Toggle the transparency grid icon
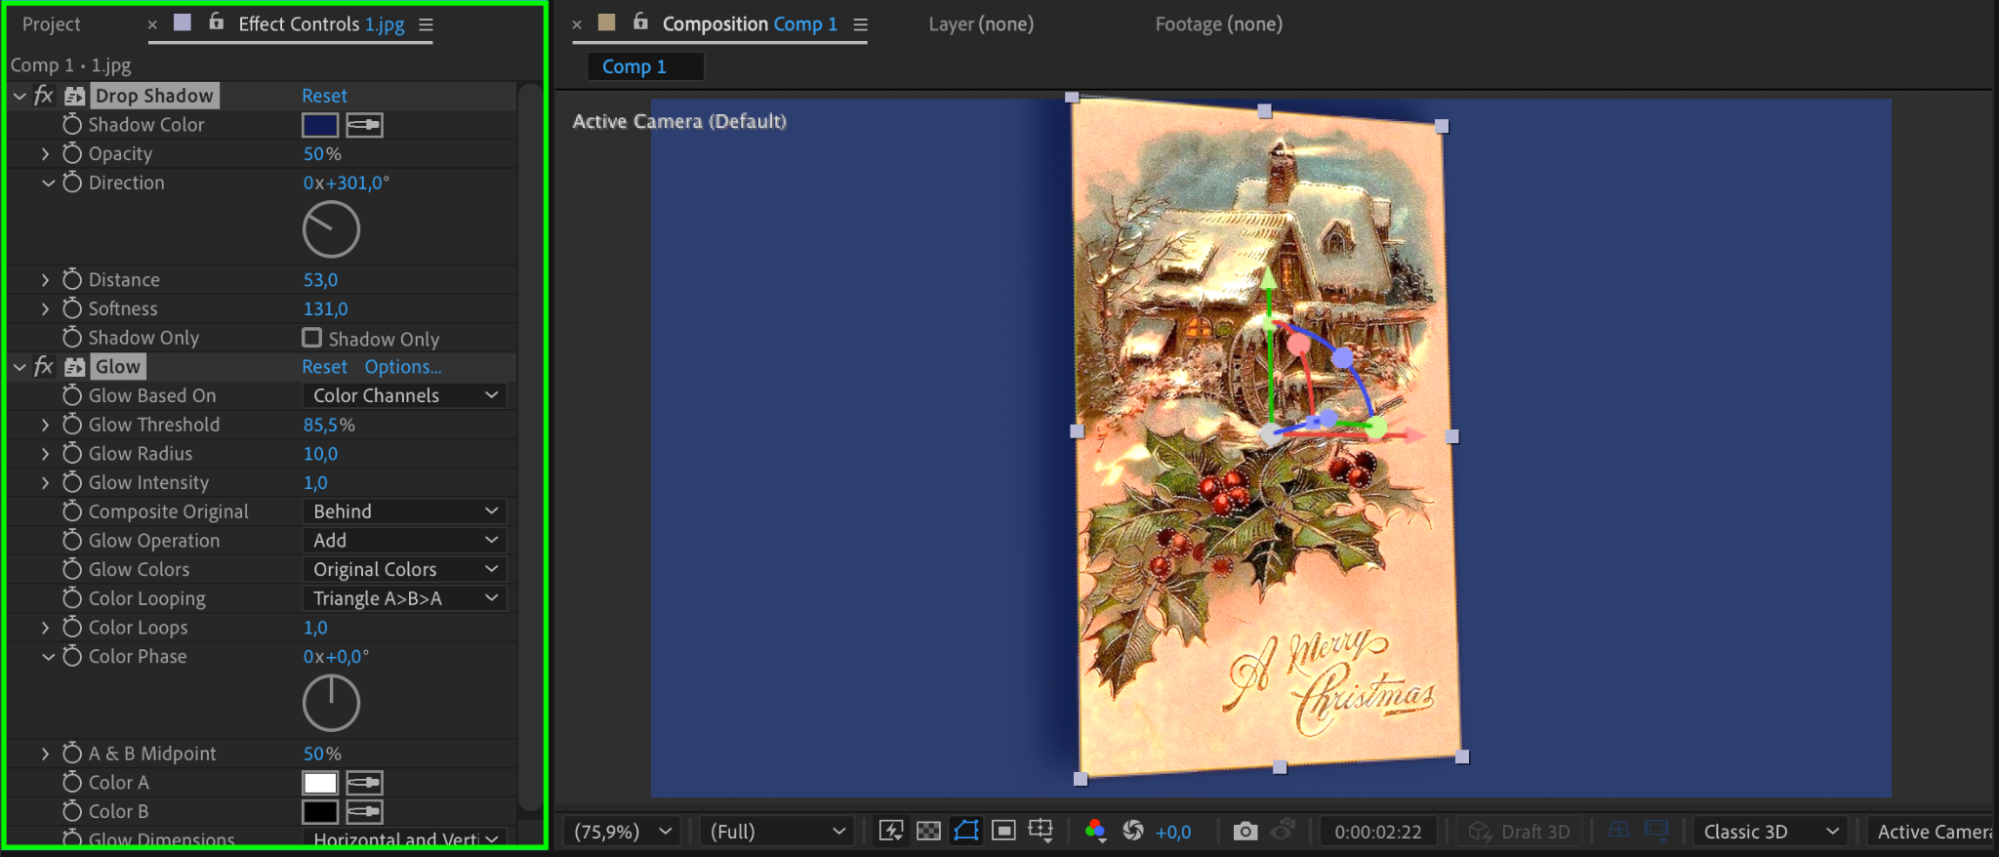Image resolution: width=1999 pixels, height=857 pixels. pos(929,831)
